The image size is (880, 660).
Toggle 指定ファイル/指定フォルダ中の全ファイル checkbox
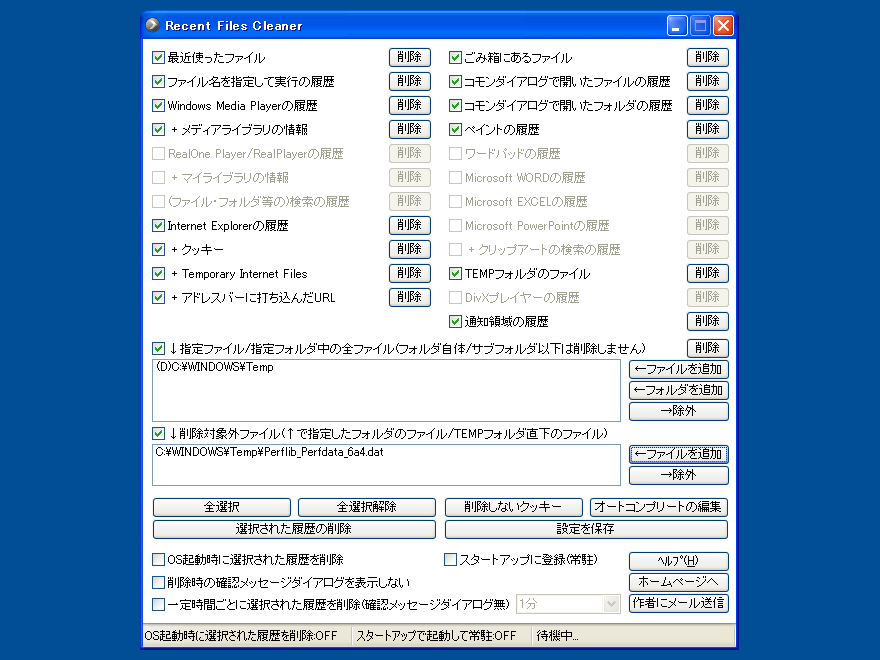click(158, 349)
